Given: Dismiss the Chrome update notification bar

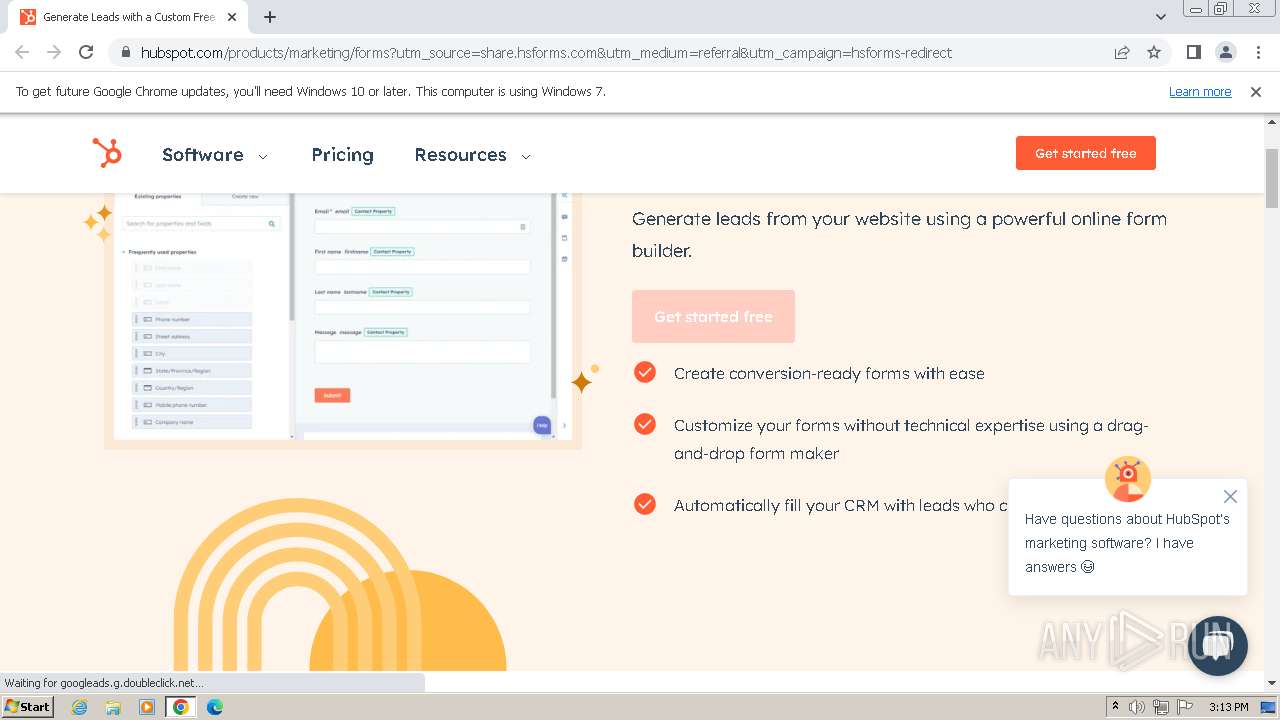Looking at the screenshot, I should tap(1256, 91).
